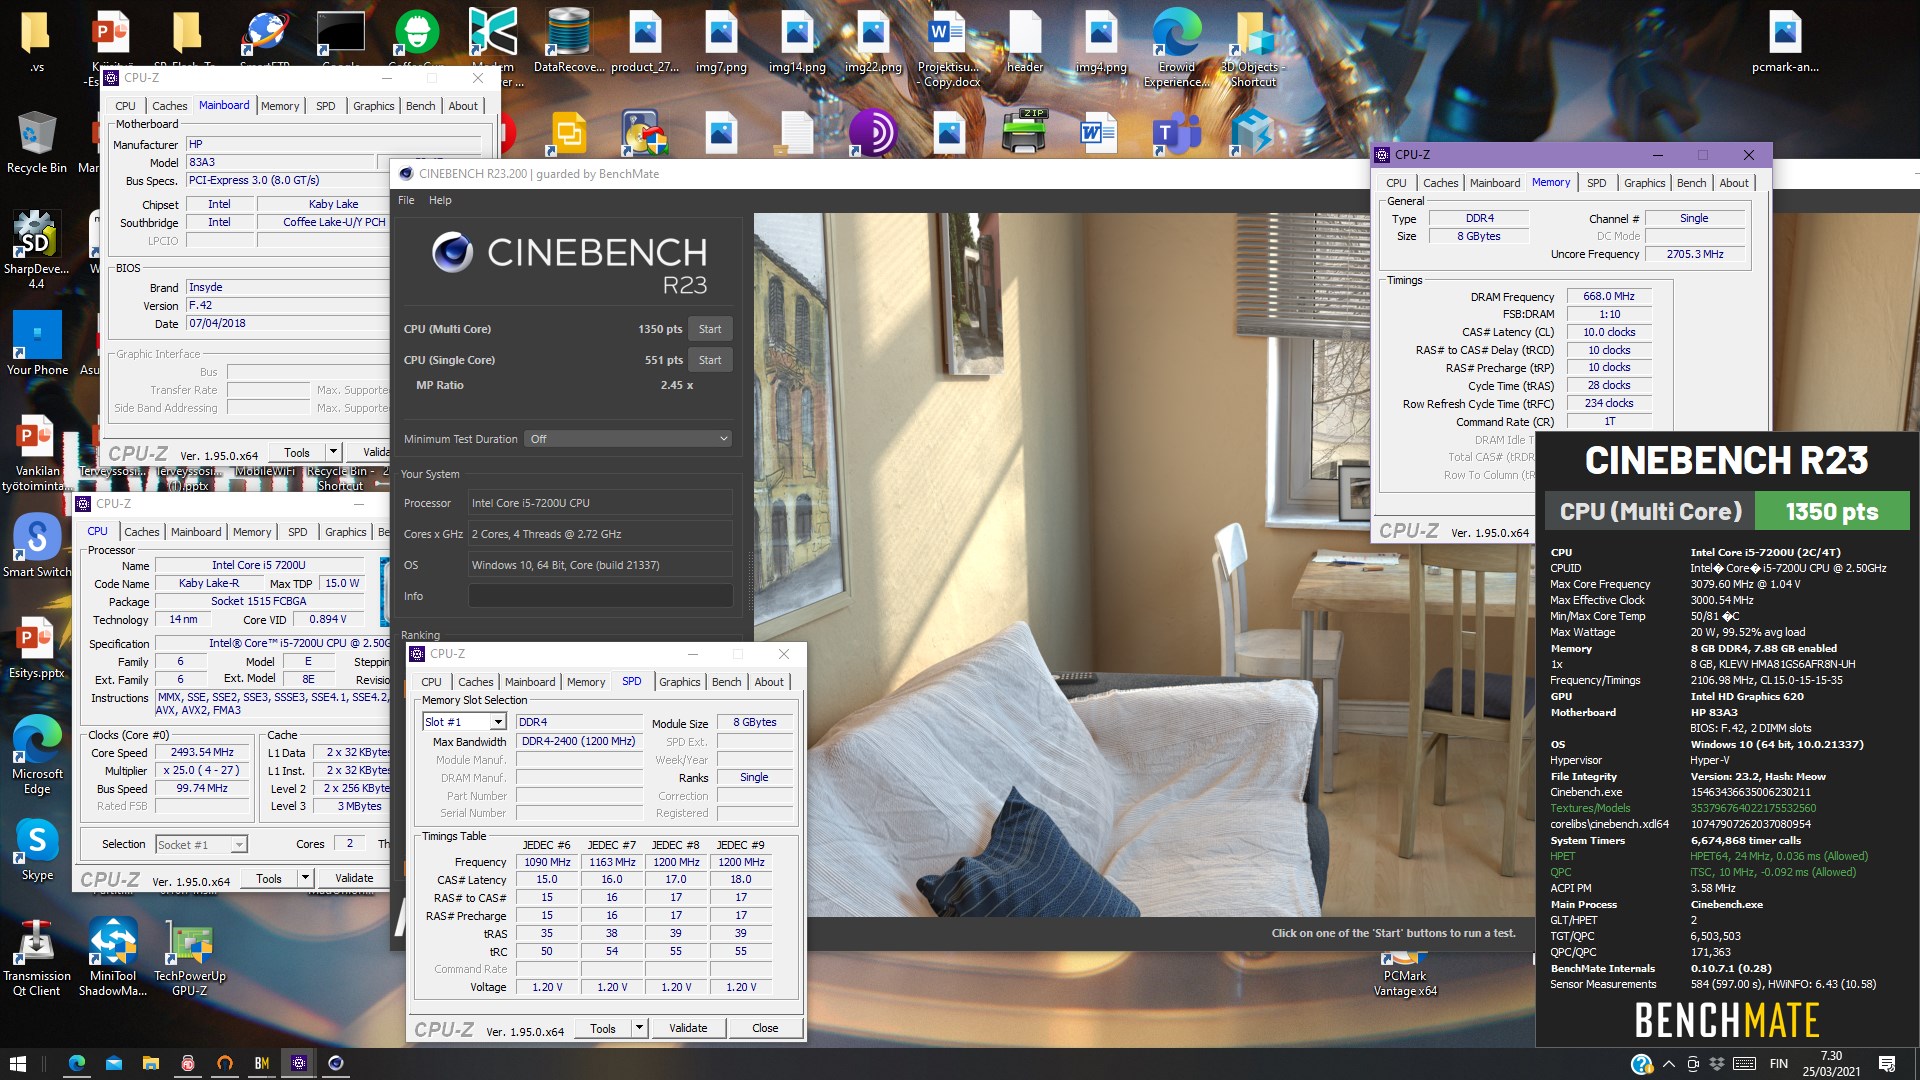The image size is (1920, 1080).
Task: Start the CPU (Single Core) test
Action: coord(710,360)
